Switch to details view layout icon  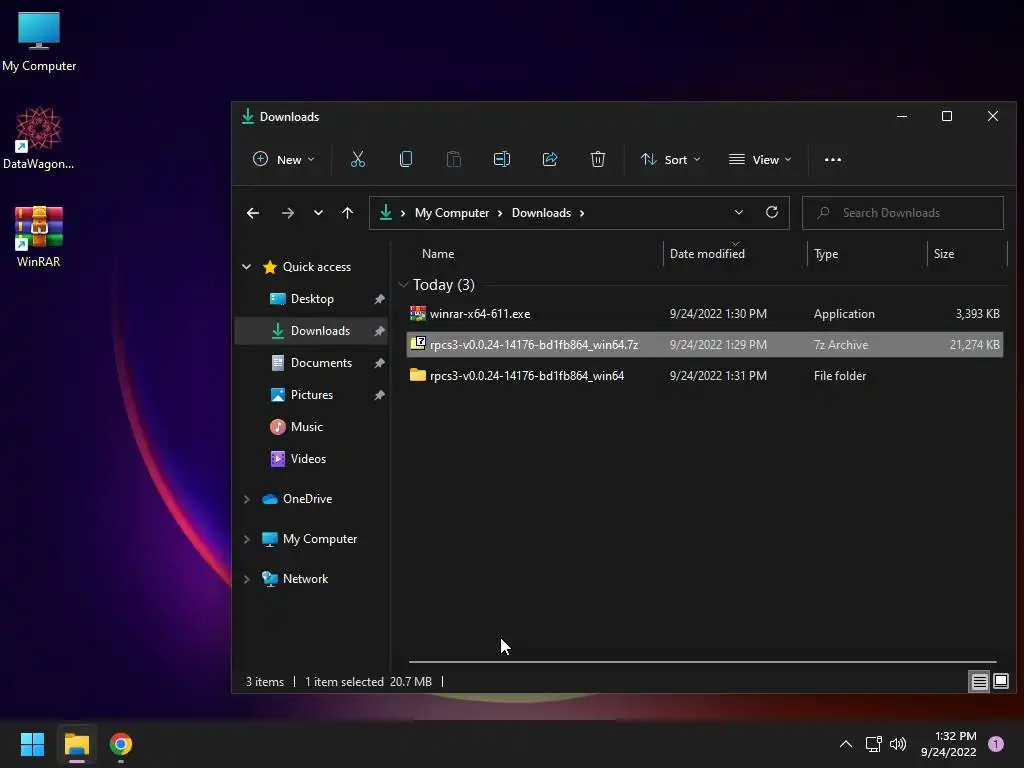(x=980, y=682)
